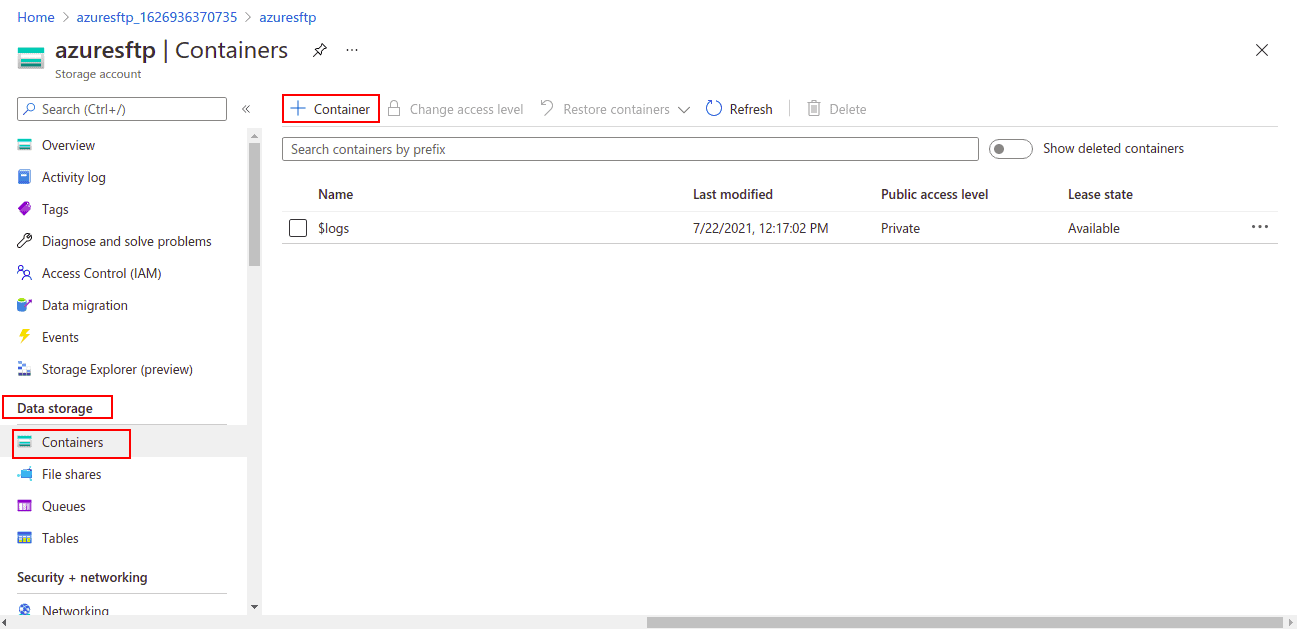Pin the azuresftp blade to dashboard
1297x629 pixels.
320,50
